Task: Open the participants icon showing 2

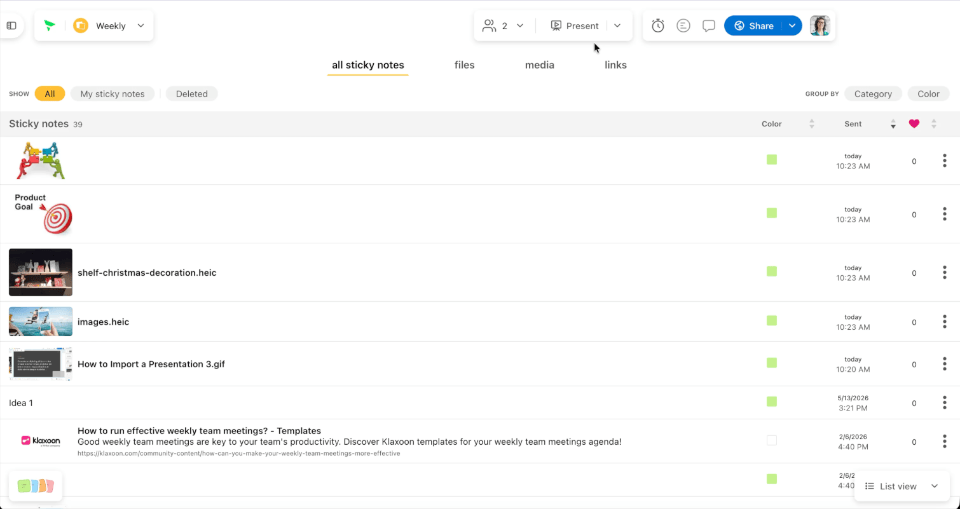Action: pyautogui.click(x=489, y=26)
